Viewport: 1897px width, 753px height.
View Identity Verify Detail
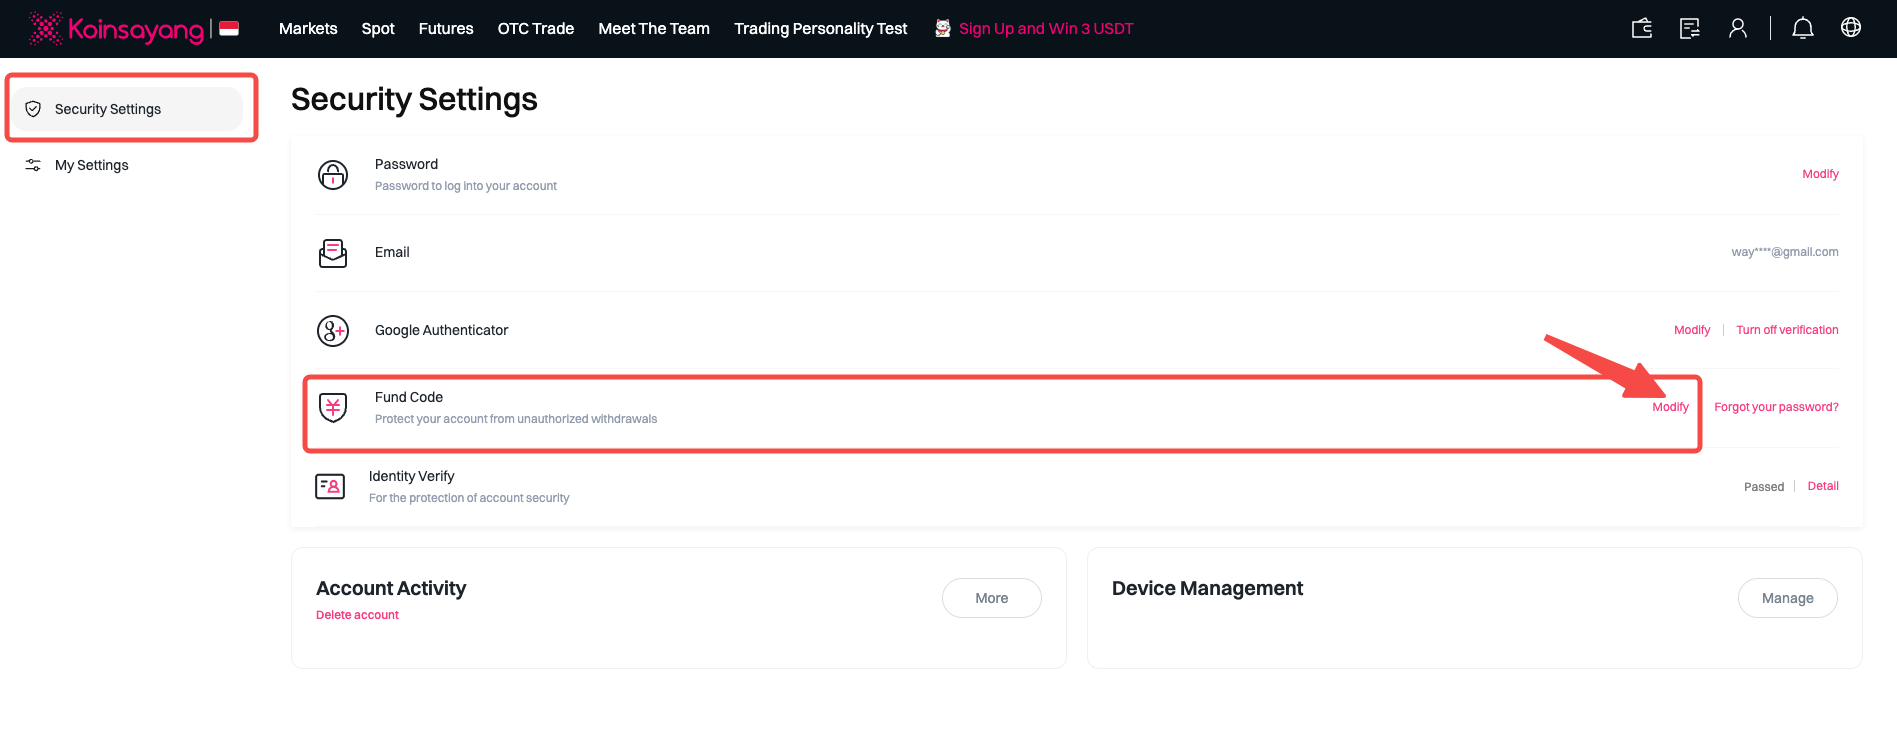pyautogui.click(x=1822, y=486)
